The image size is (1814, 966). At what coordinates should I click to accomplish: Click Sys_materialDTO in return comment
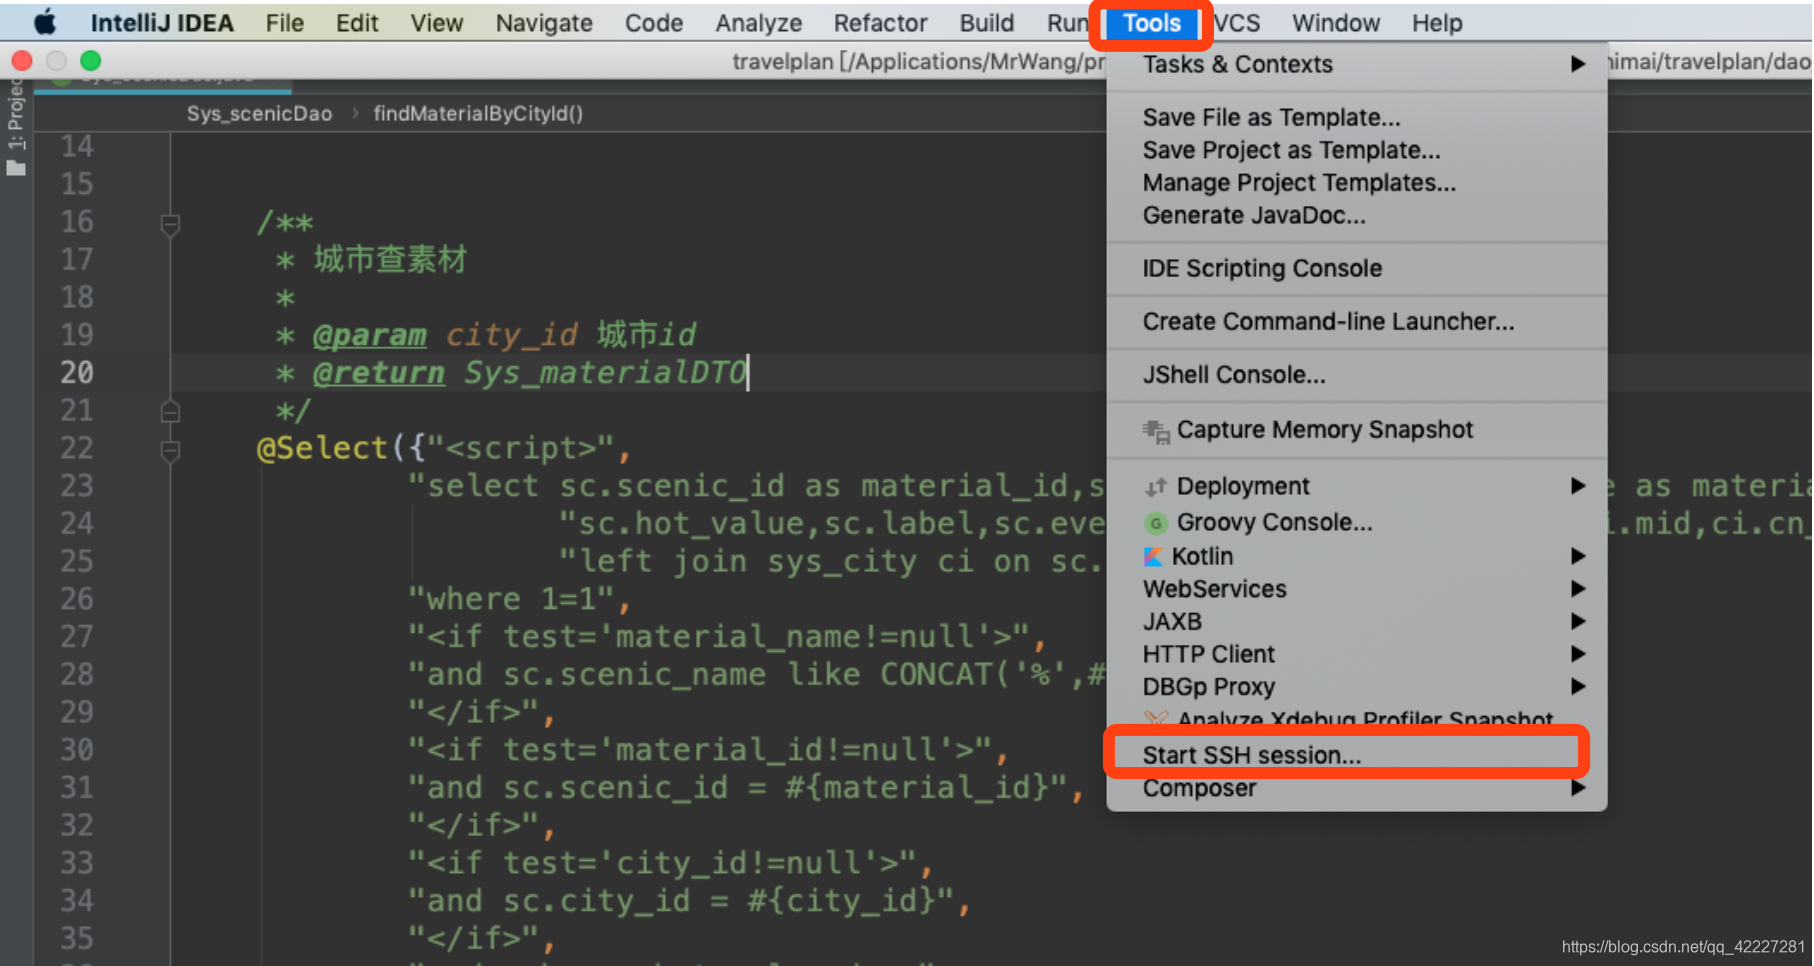tap(605, 373)
